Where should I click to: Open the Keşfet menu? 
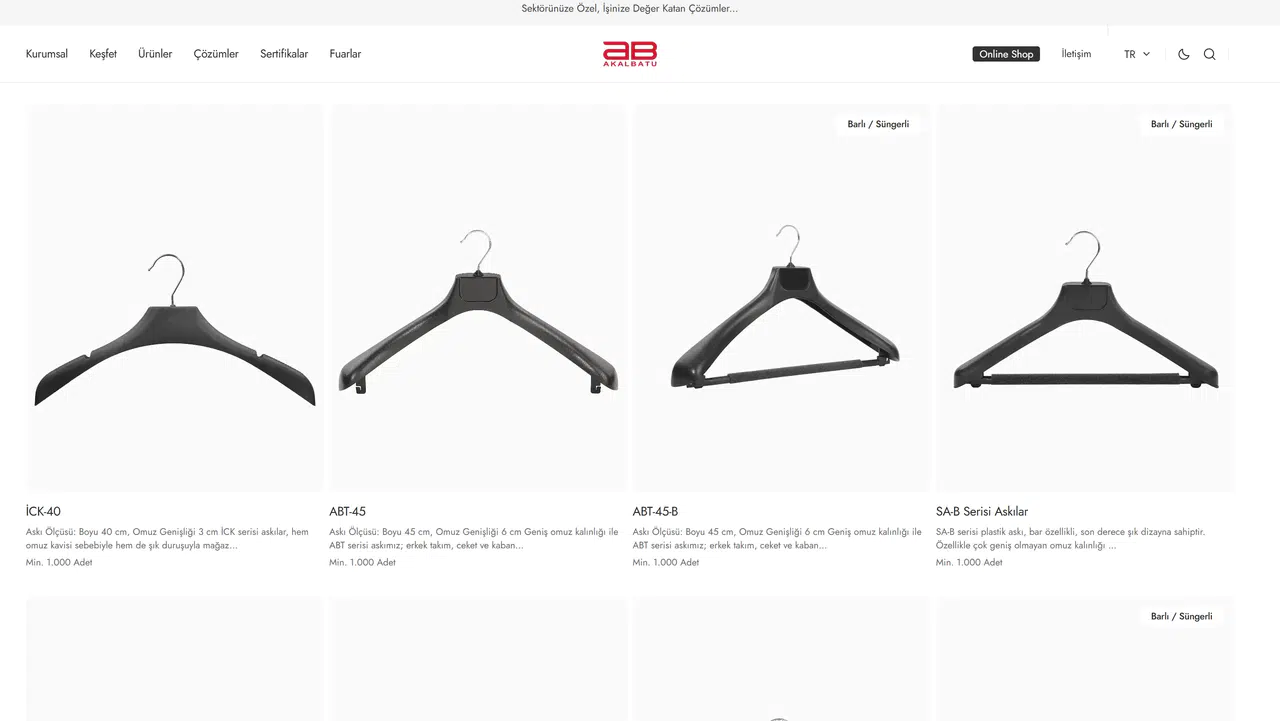click(x=103, y=54)
